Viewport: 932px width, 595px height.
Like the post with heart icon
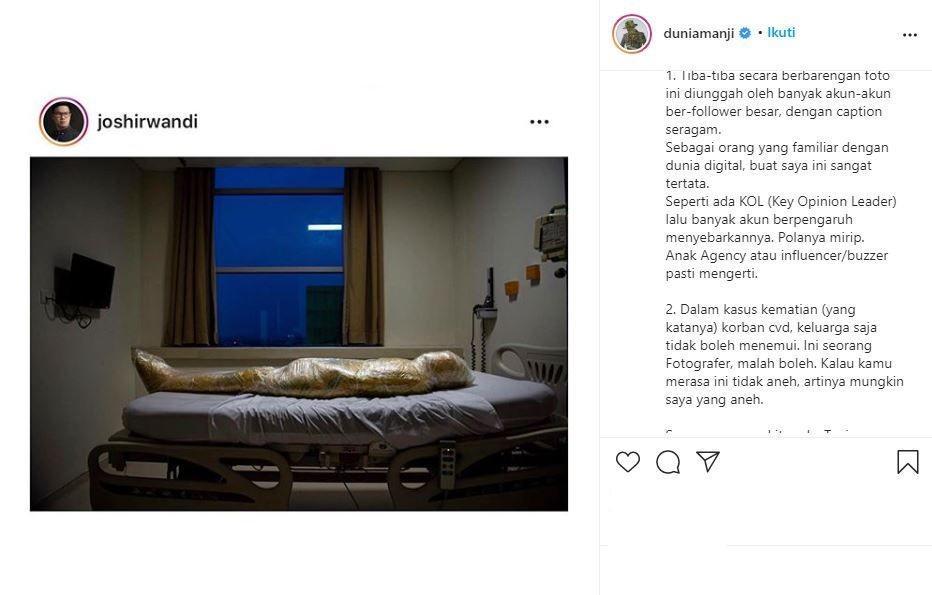(628, 462)
